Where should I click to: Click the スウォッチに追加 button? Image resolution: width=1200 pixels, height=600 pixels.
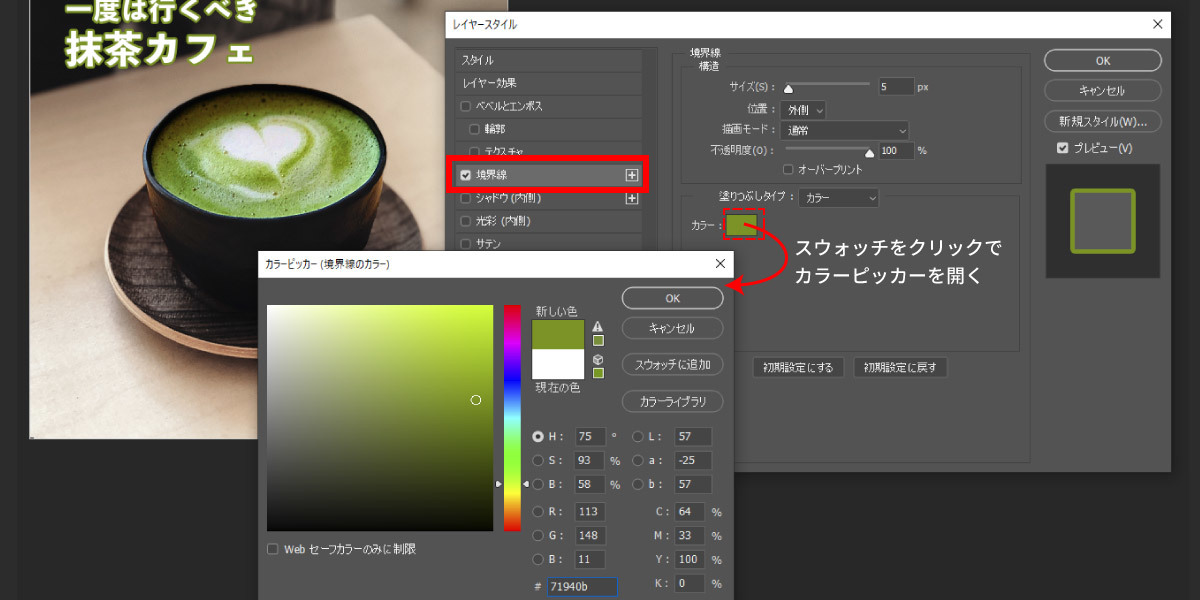click(672, 364)
